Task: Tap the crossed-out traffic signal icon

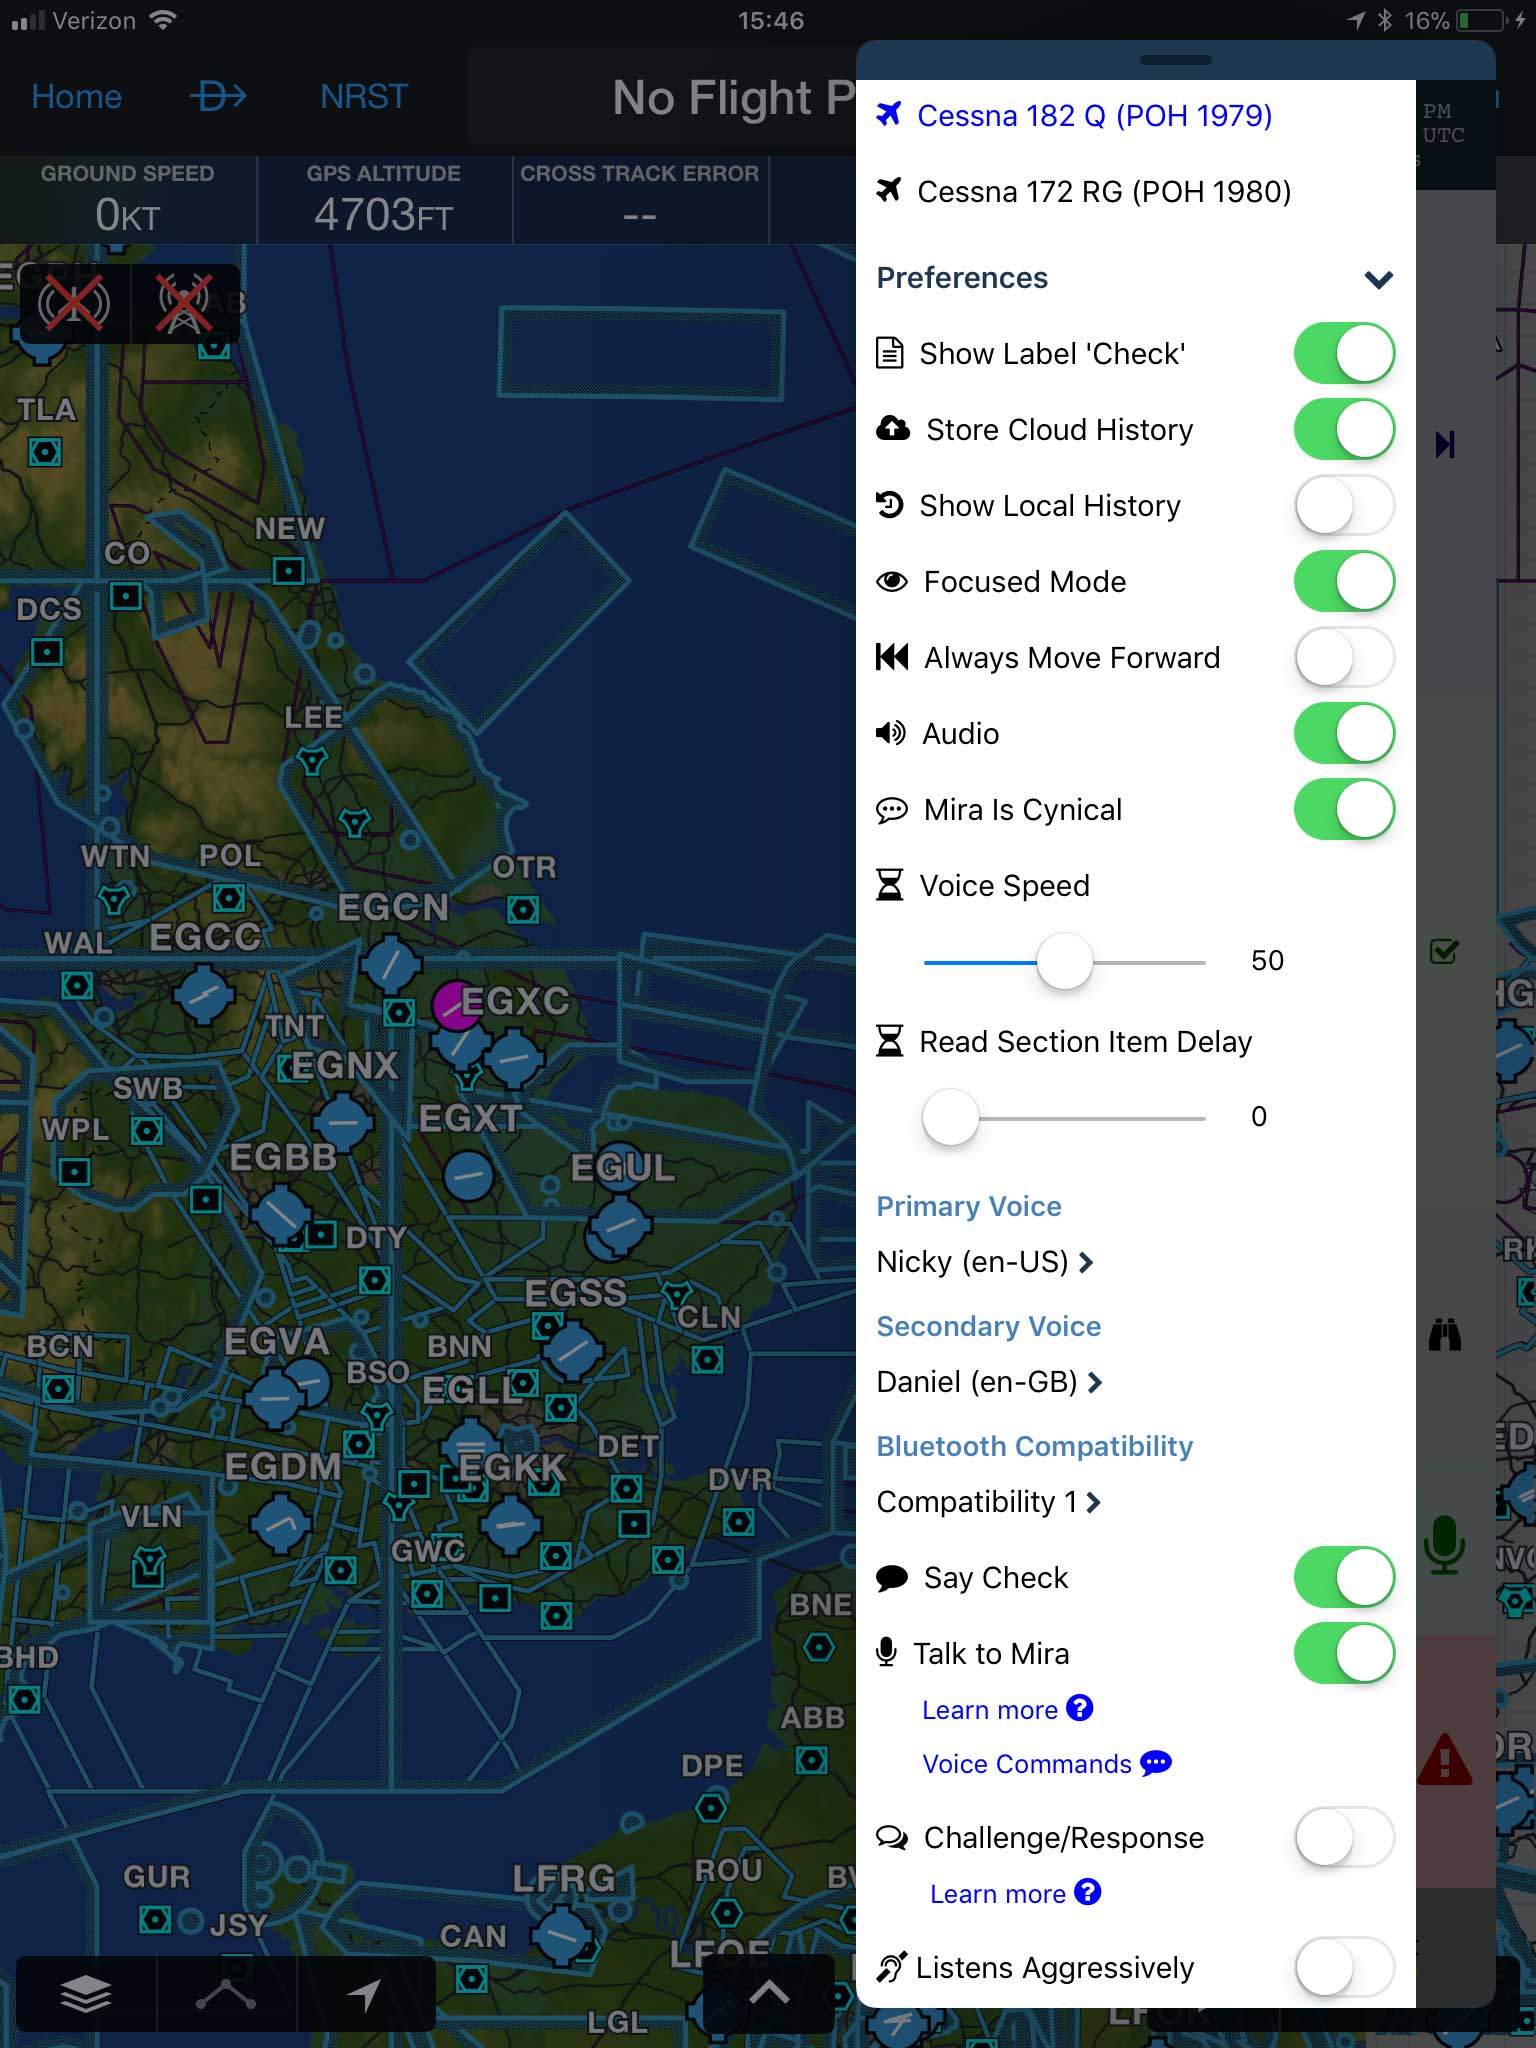Action: tap(75, 303)
